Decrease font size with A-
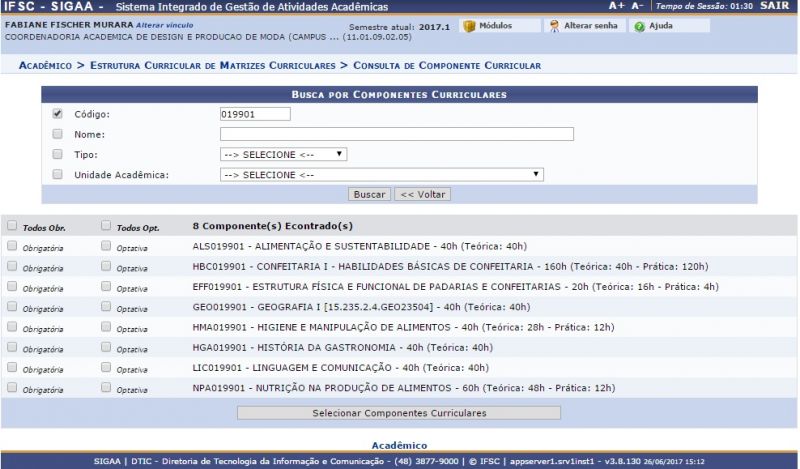800x469 pixels. click(x=637, y=6)
